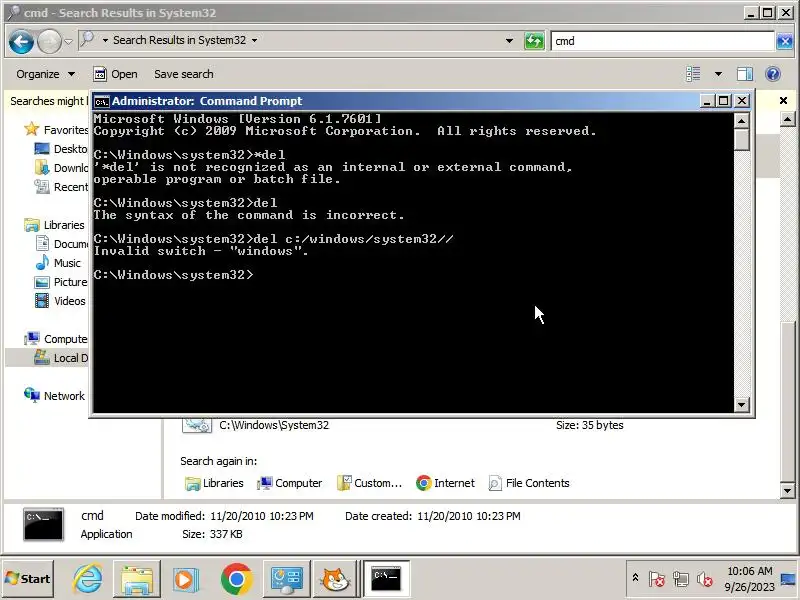Open Scratch cat icon on the taskbar

336,579
